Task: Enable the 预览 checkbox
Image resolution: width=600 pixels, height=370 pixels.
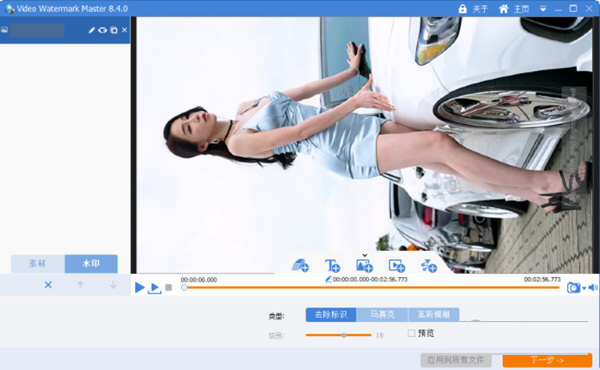Action: [411, 333]
